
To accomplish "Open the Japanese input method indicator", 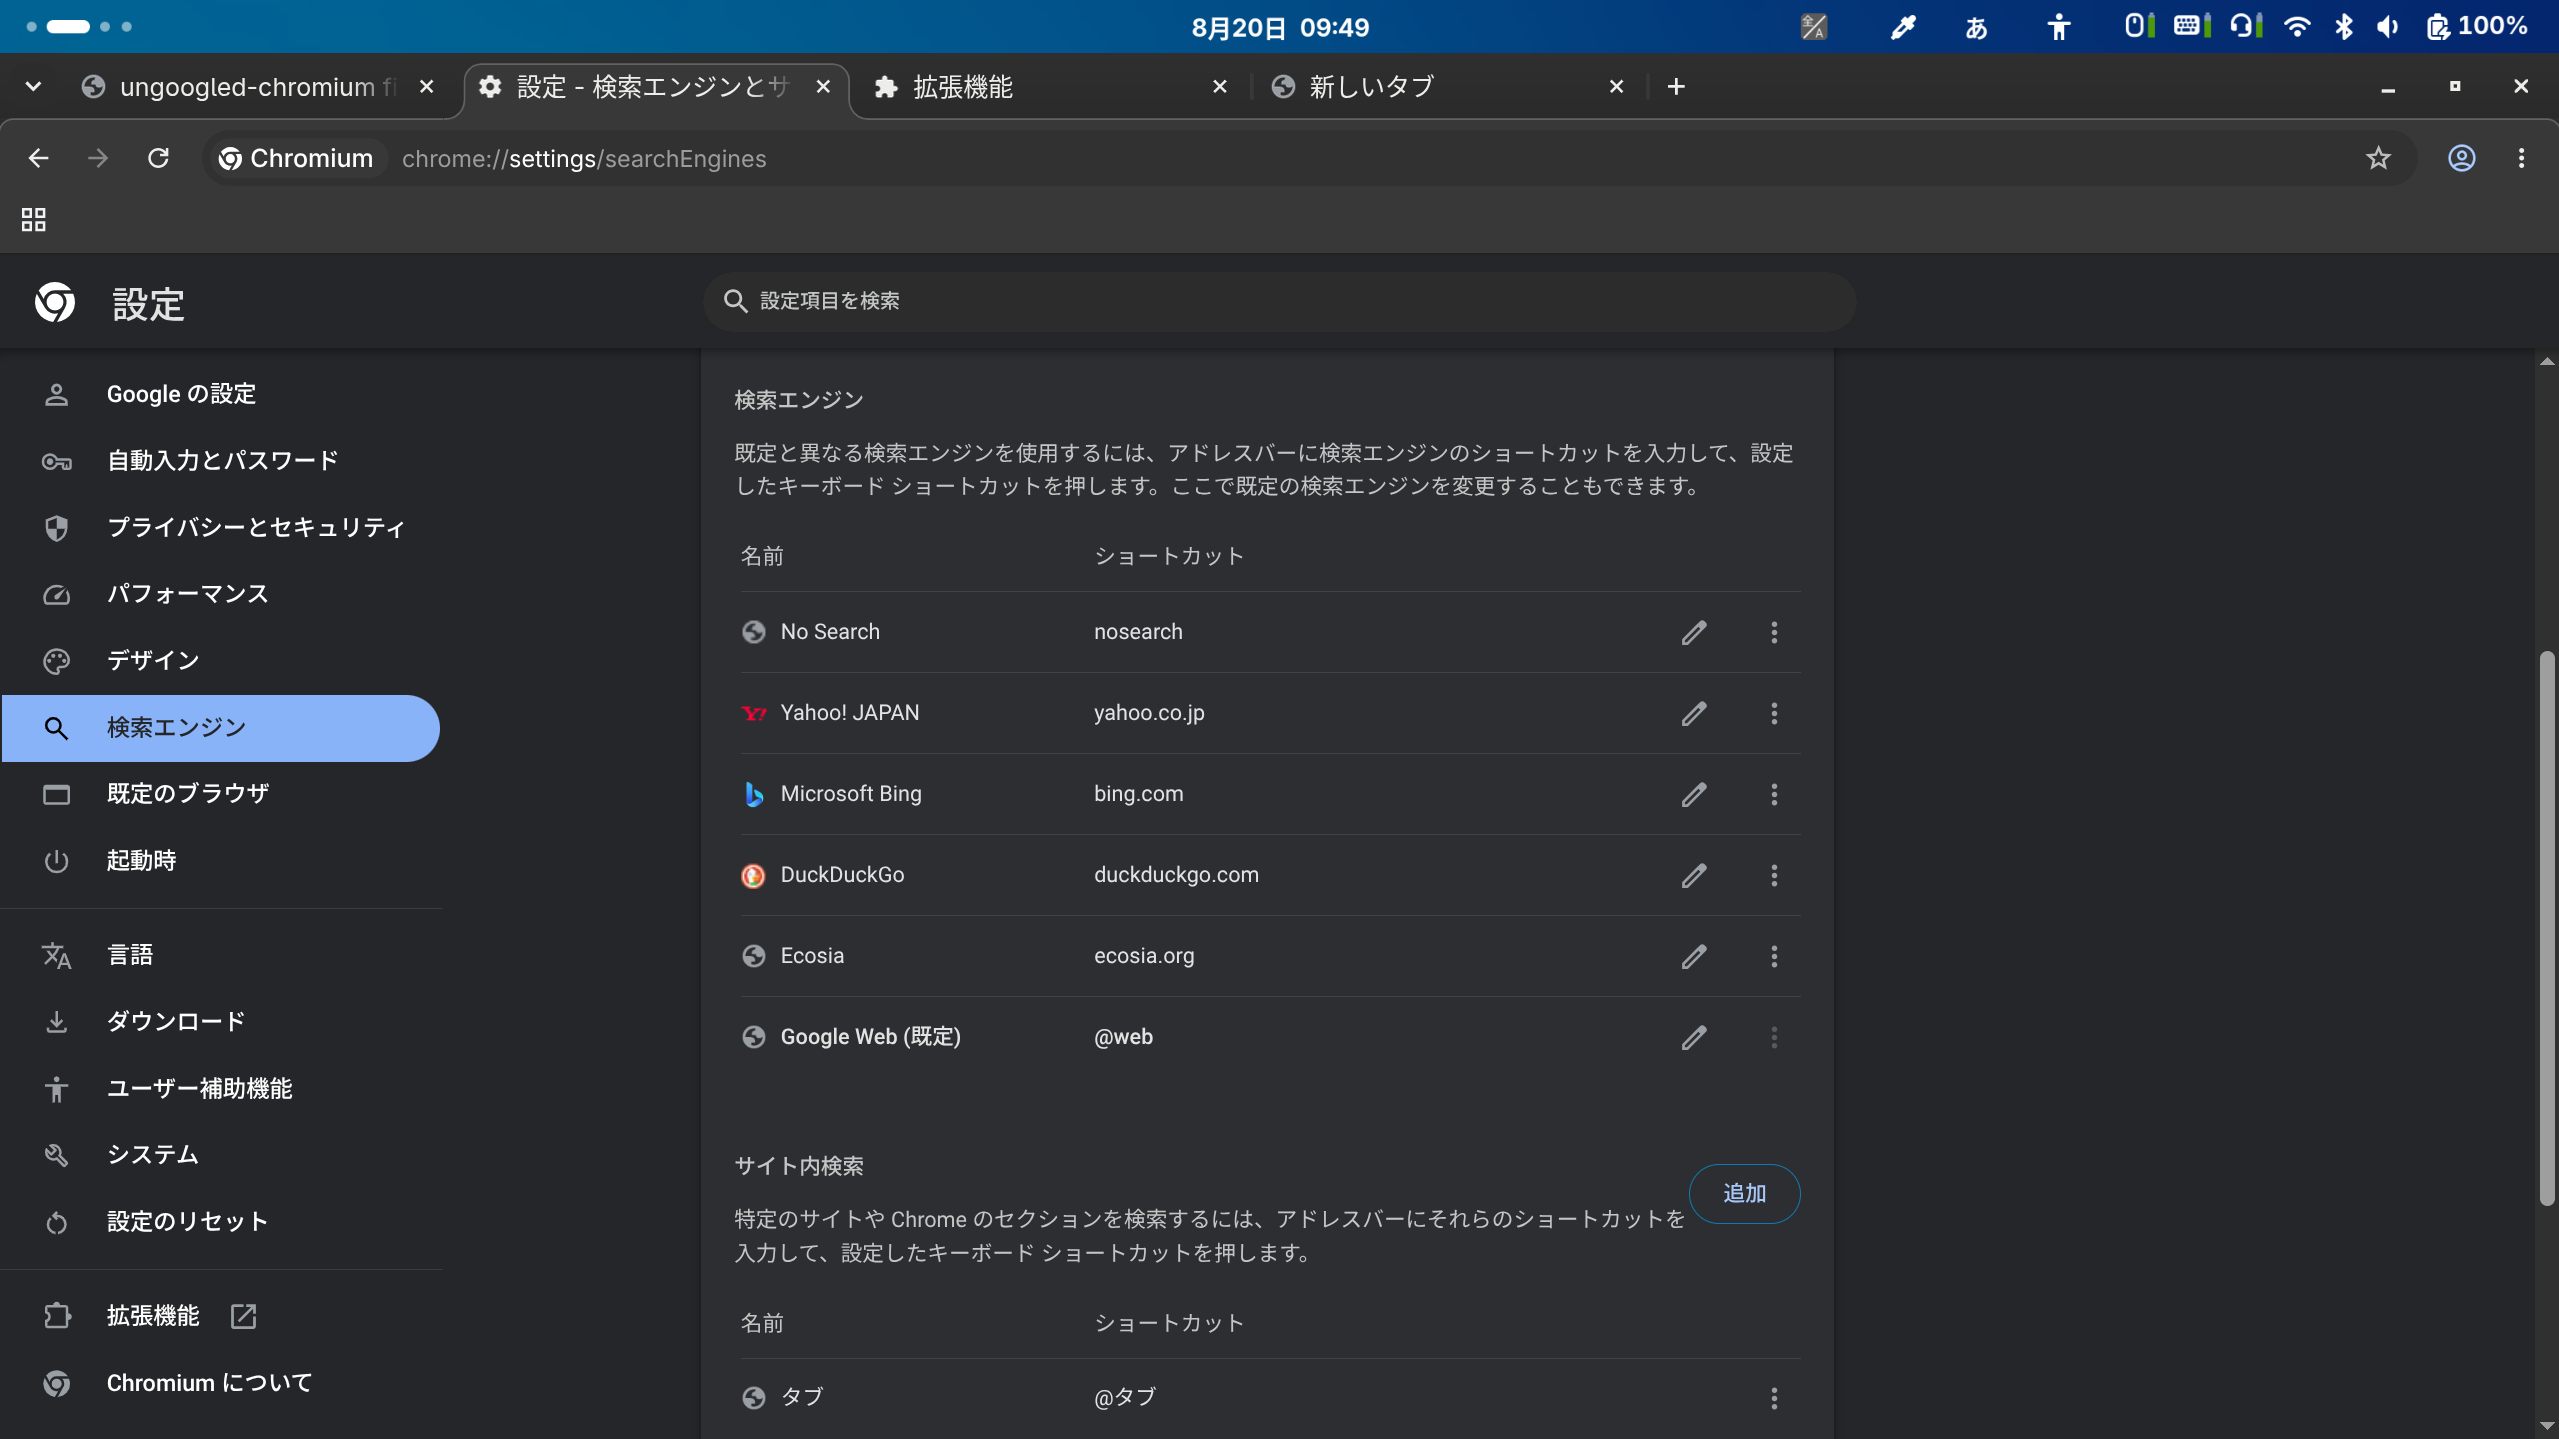I will (1976, 27).
